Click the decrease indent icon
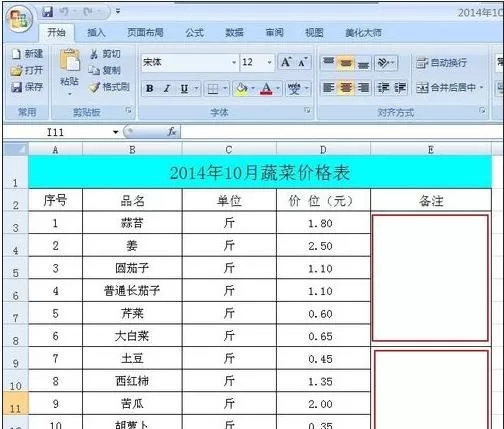This screenshot has width=504, height=429. coord(383,88)
